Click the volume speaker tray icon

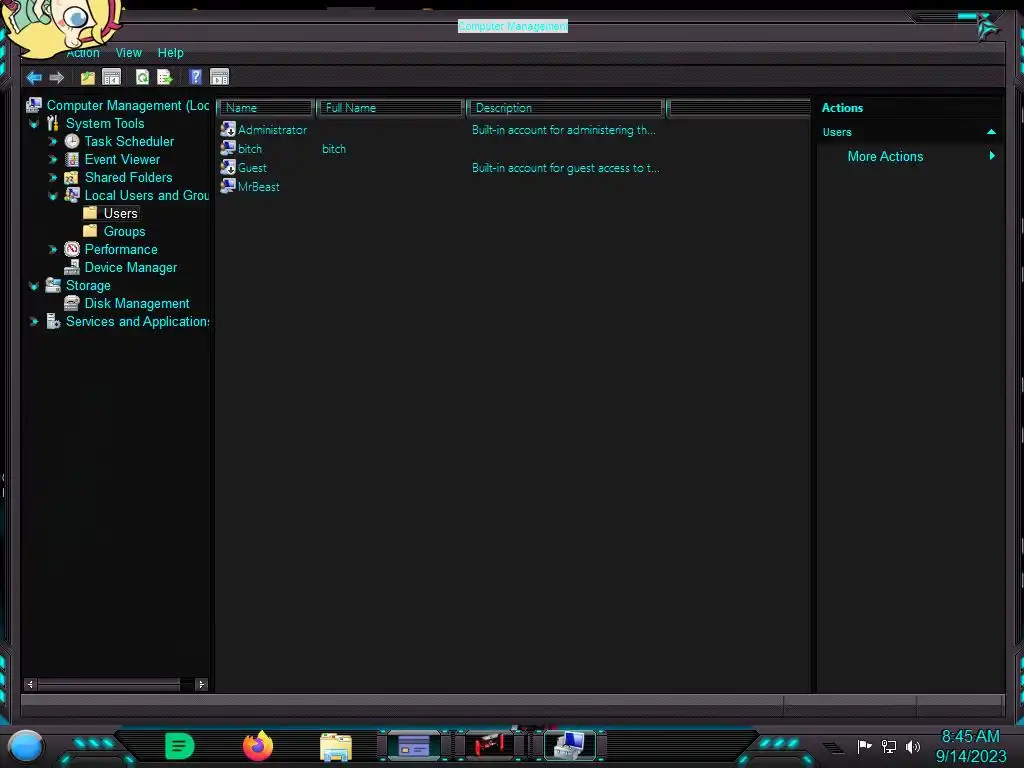click(x=913, y=746)
